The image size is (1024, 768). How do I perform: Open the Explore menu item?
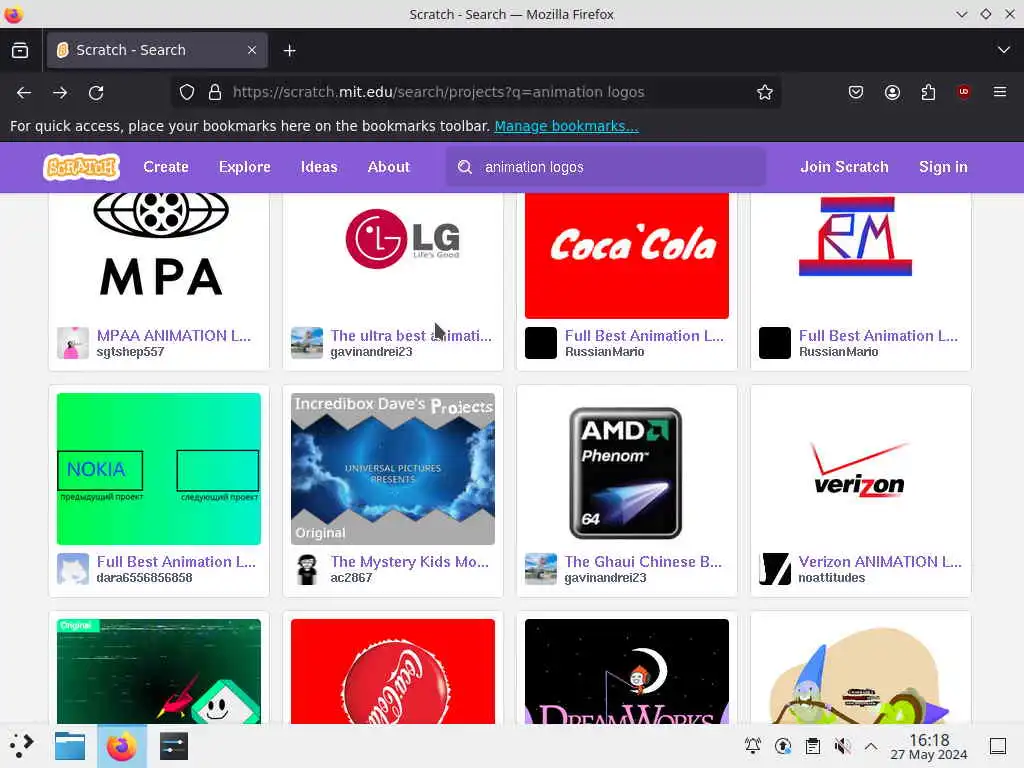244,167
